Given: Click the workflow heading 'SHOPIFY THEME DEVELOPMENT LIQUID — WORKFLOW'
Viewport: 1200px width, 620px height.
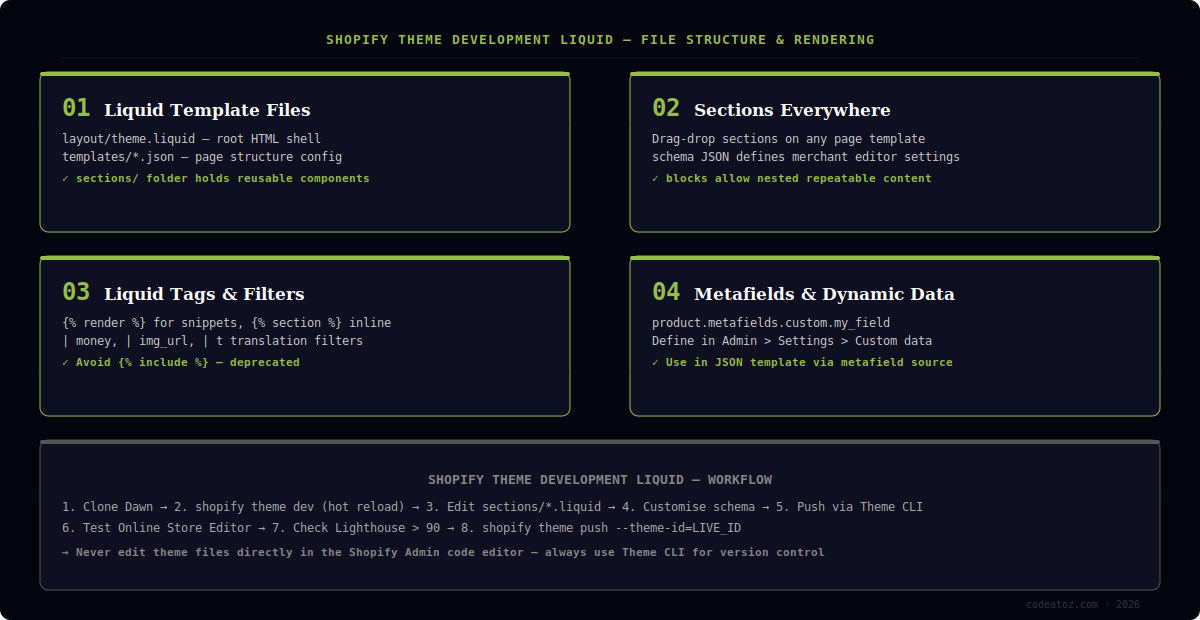Looking at the screenshot, I should pos(600,480).
